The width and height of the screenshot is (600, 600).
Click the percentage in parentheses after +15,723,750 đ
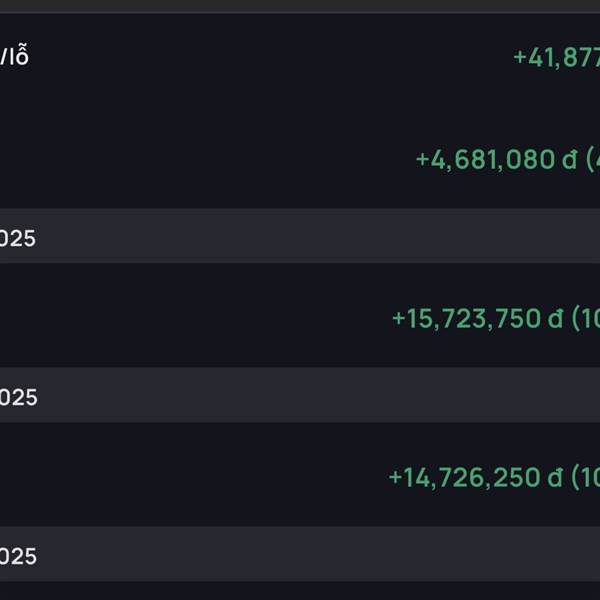coord(586,318)
